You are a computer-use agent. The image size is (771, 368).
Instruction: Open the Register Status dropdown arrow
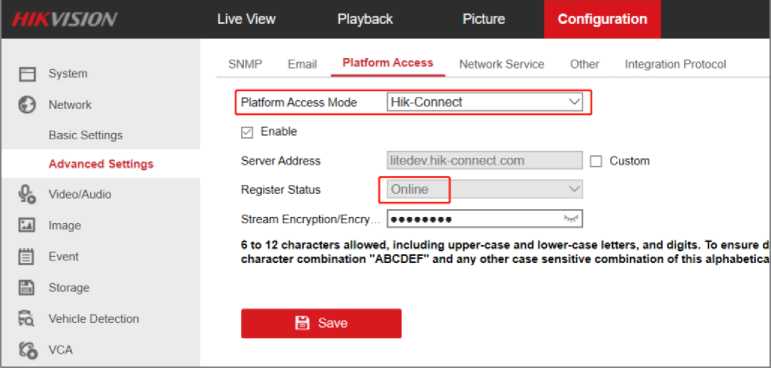tap(574, 189)
